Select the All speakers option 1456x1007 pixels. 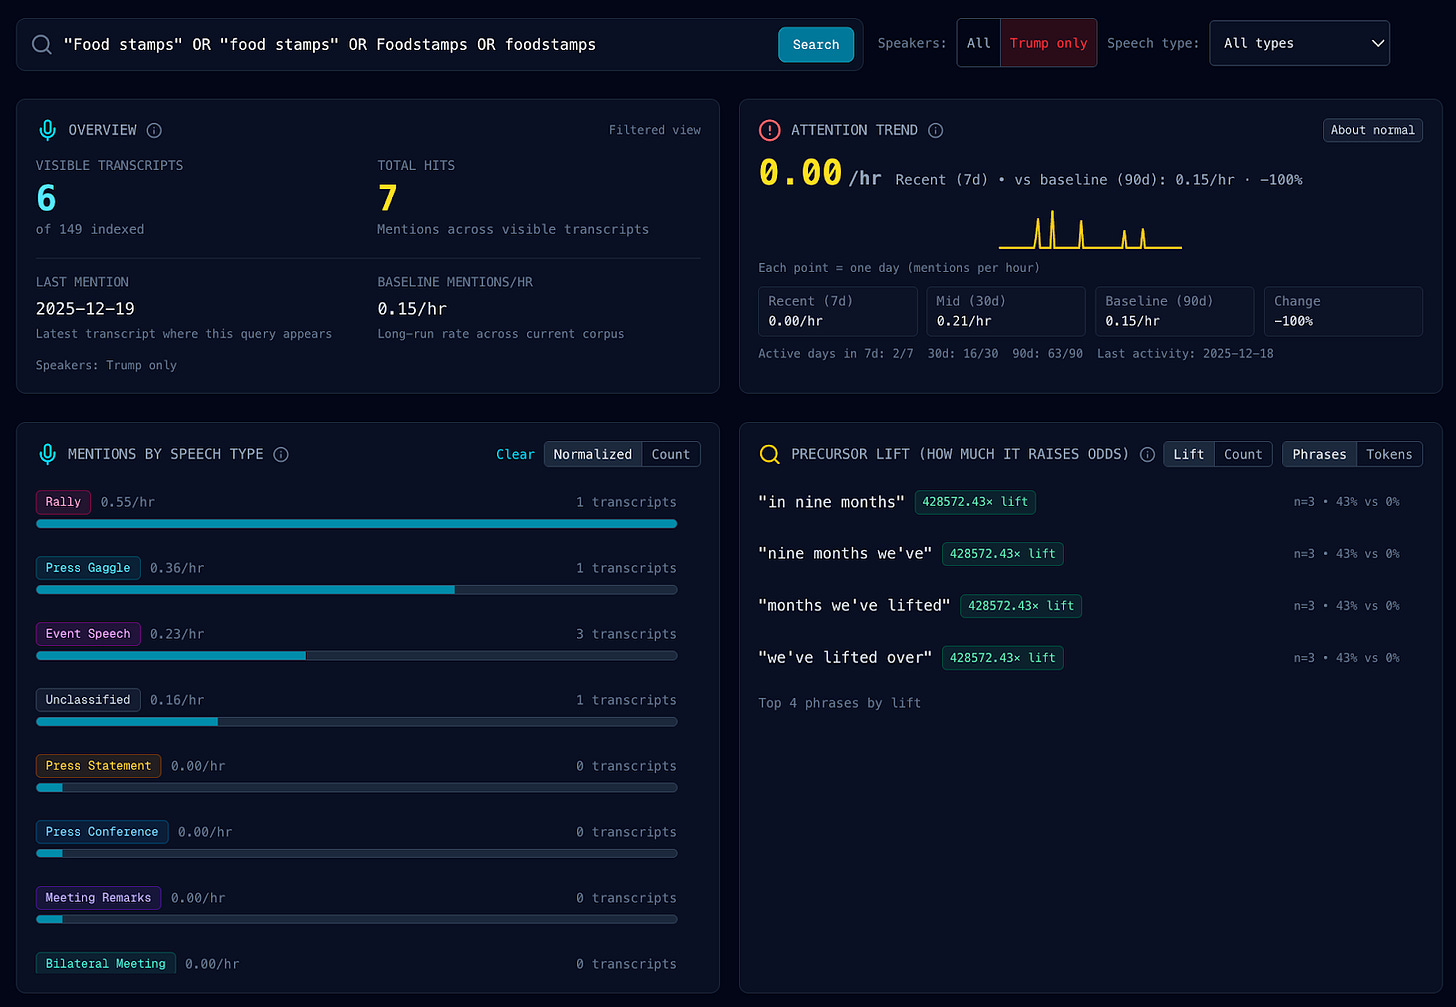click(x=979, y=43)
